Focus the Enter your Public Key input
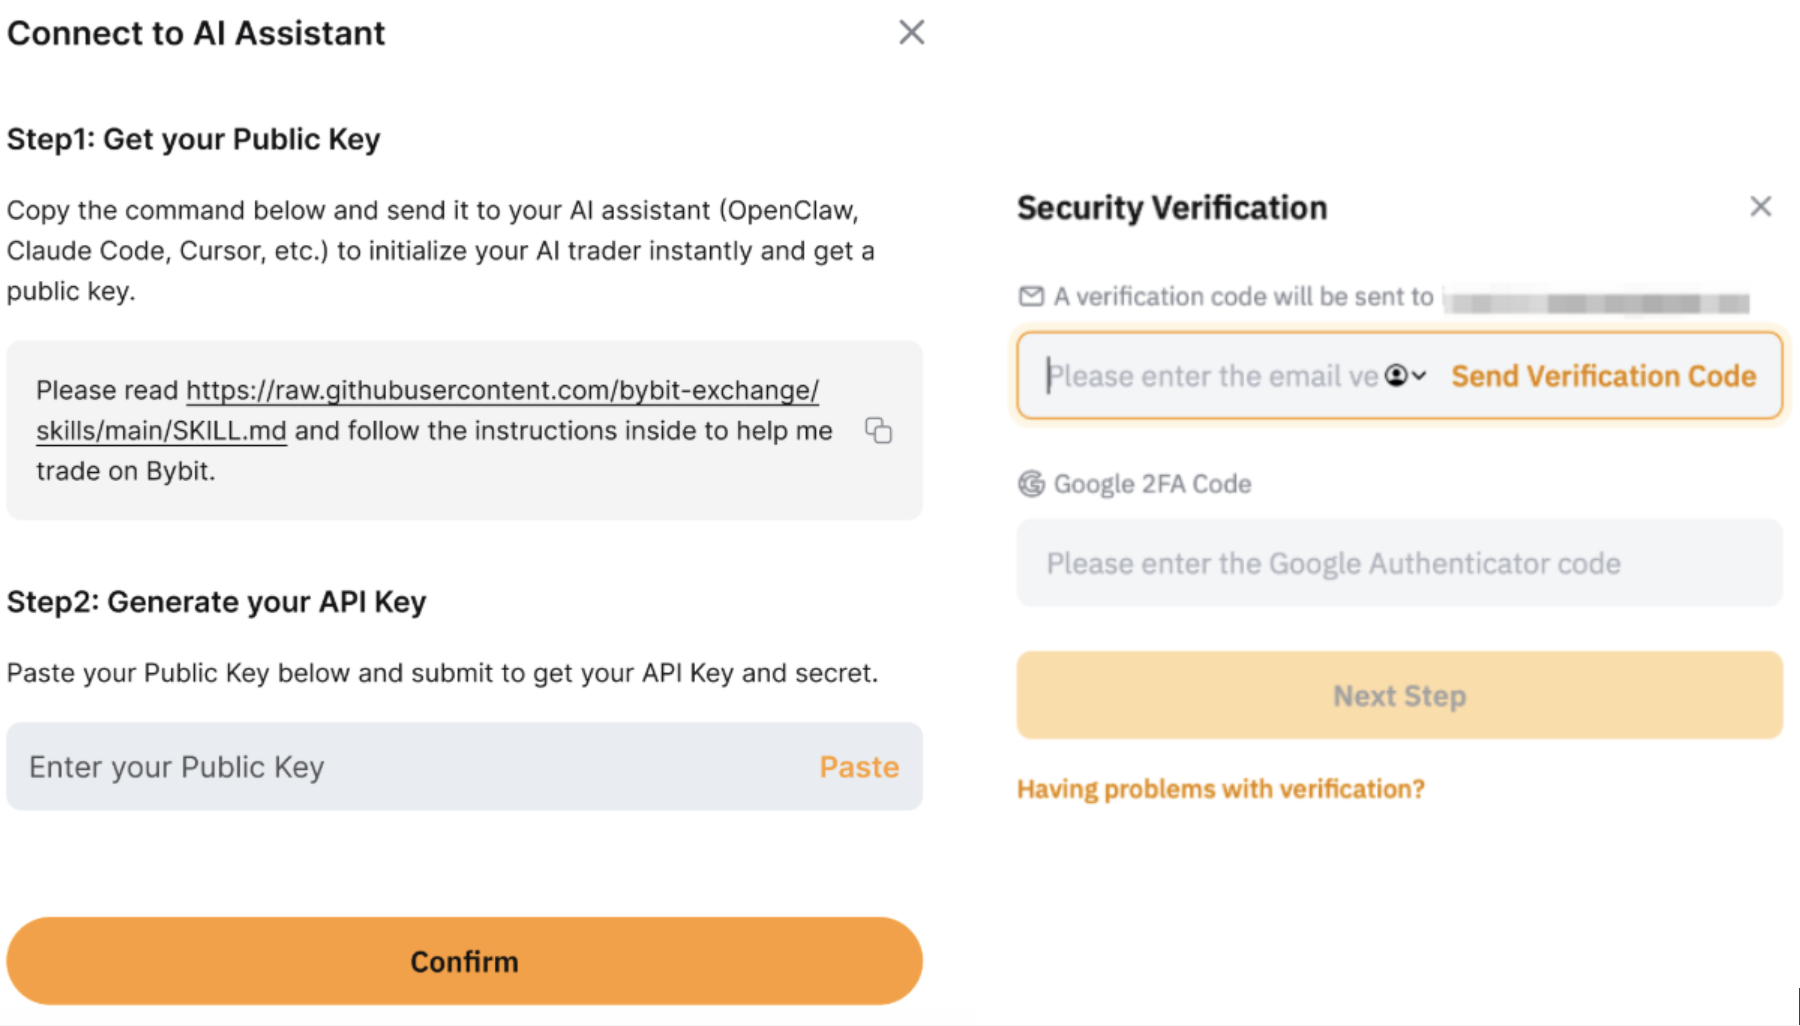Viewport: 1800px width, 1026px height. pos(410,767)
